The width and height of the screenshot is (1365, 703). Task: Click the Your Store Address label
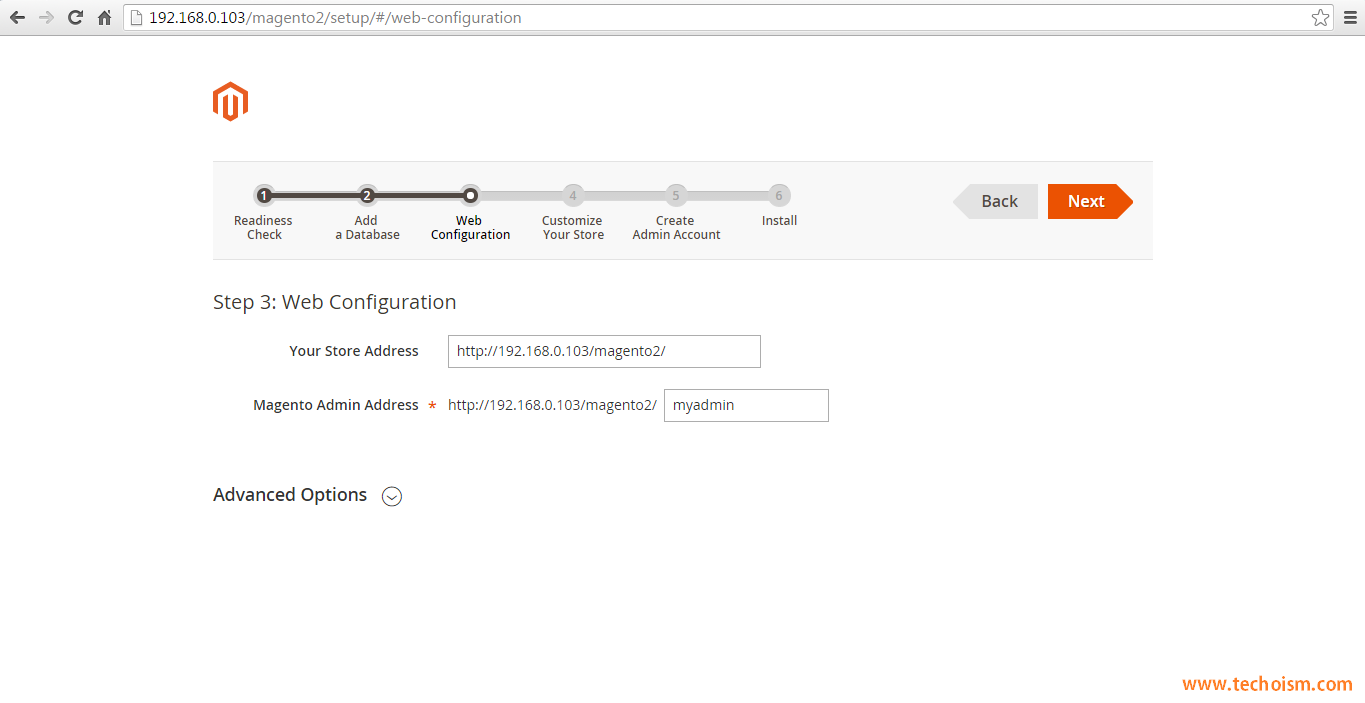point(354,351)
